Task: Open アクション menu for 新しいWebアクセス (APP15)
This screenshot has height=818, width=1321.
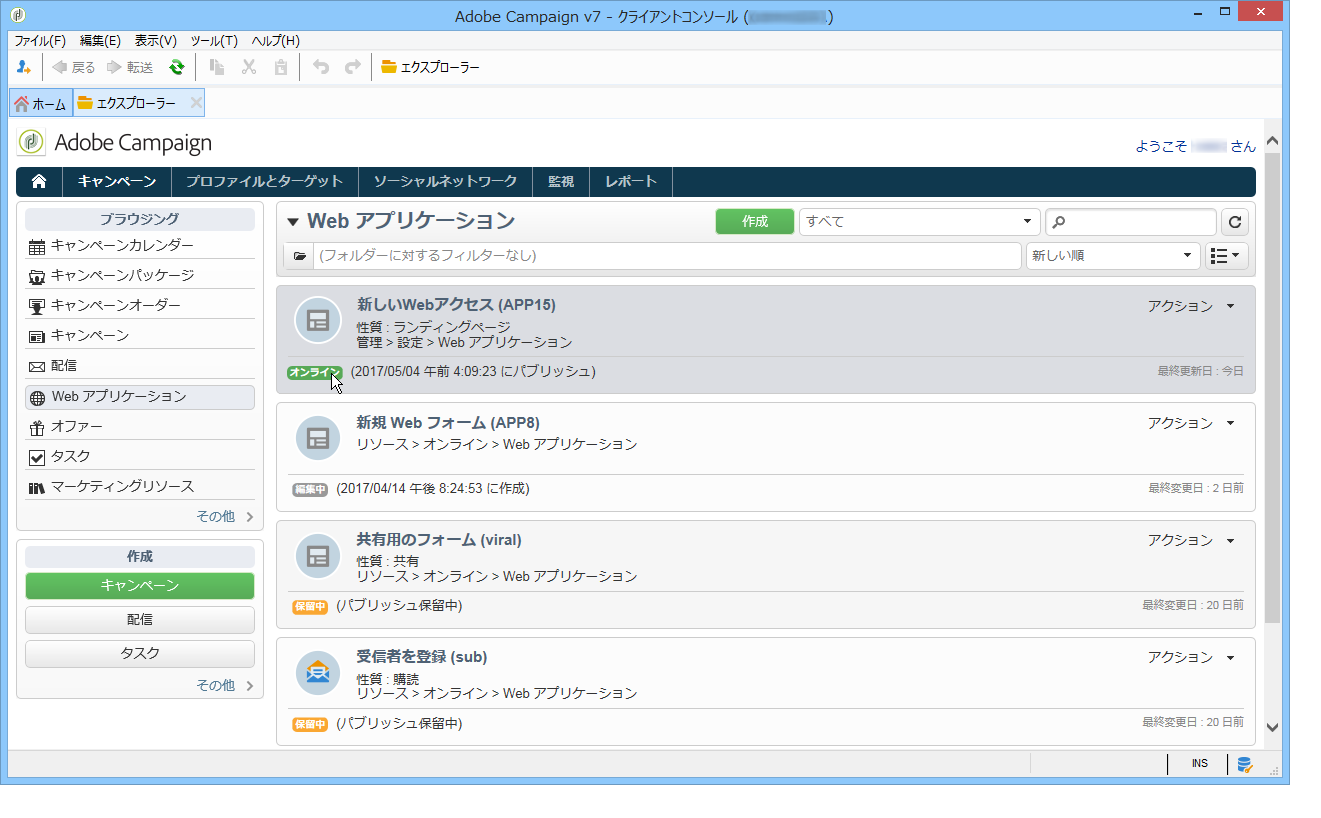Action: (1192, 306)
